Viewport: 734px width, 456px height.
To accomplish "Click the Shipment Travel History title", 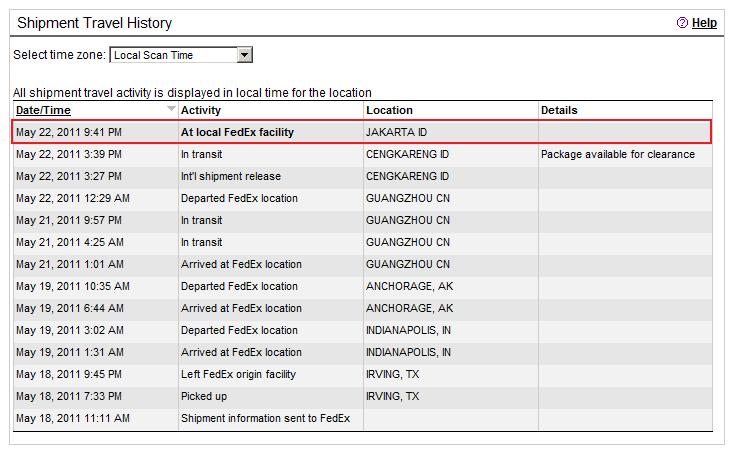I will 95,23.
